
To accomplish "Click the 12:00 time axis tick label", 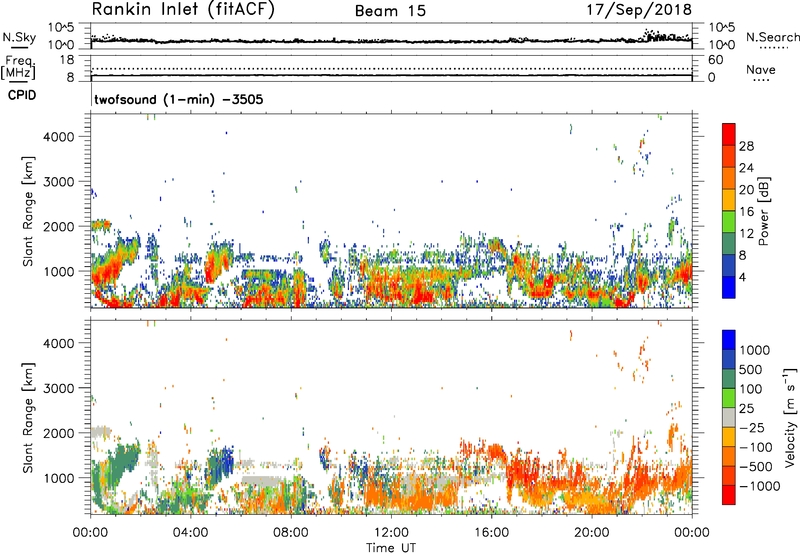I will tap(391, 533).
